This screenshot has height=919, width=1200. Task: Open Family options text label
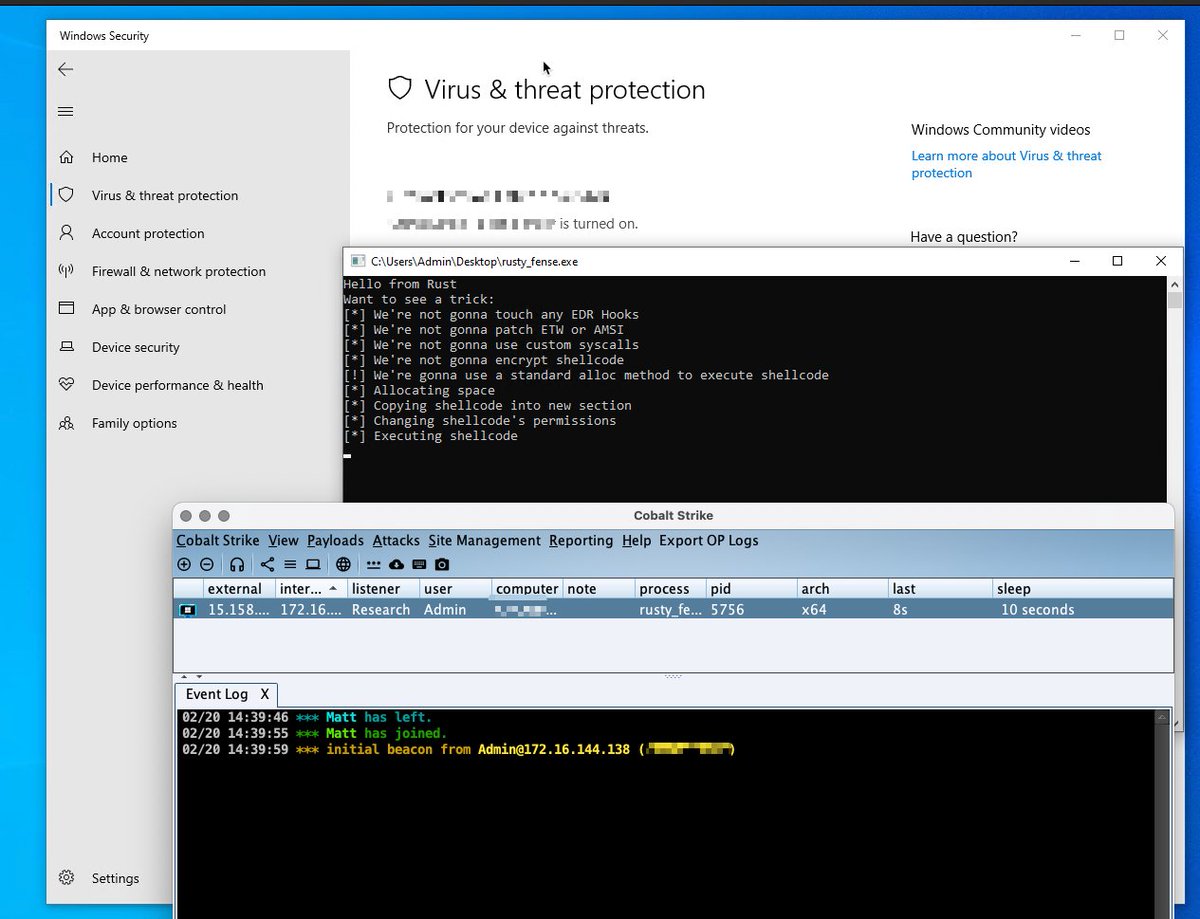[x=134, y=423]
